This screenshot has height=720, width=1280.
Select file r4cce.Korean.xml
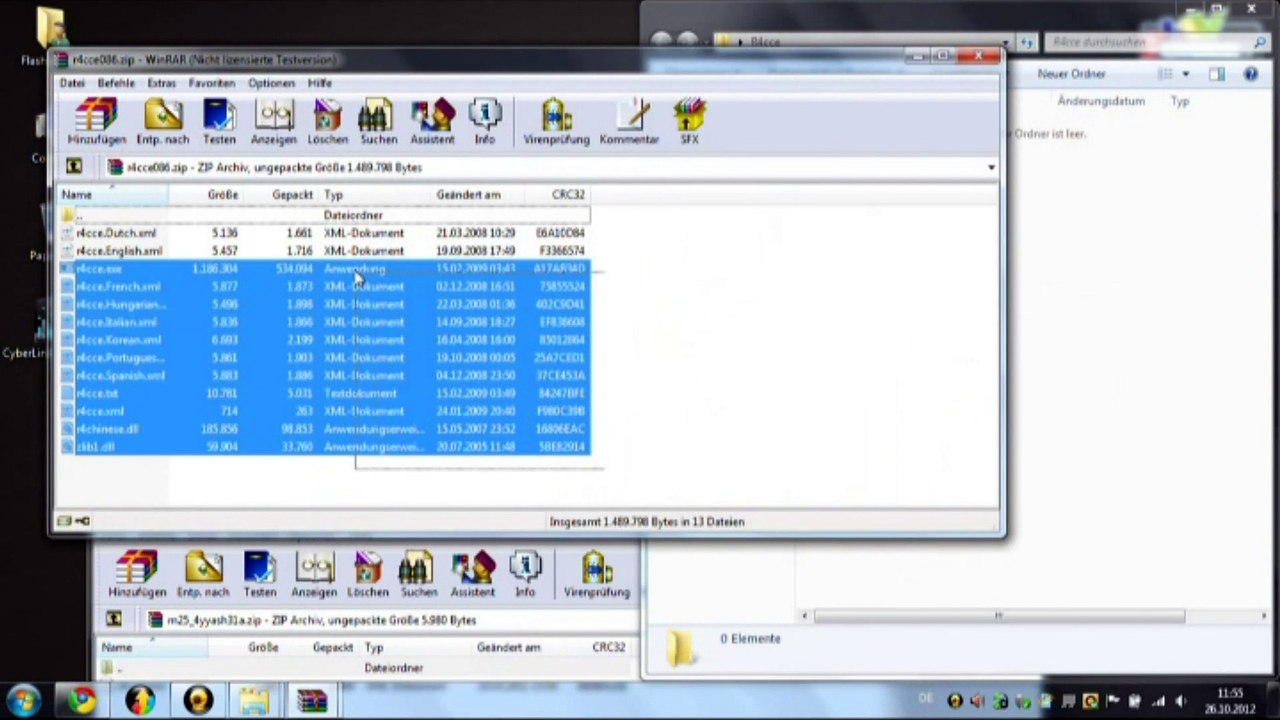pyautogui.click(x=325, y=340)
